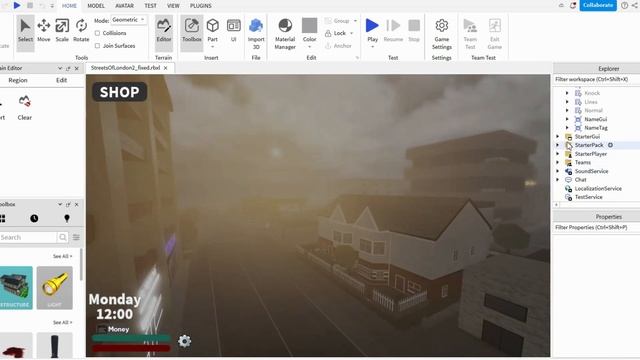Open Toolbox creations lightbulb icon
The height and width of the screenshot is (360, 640).
(x=67, y=218)
